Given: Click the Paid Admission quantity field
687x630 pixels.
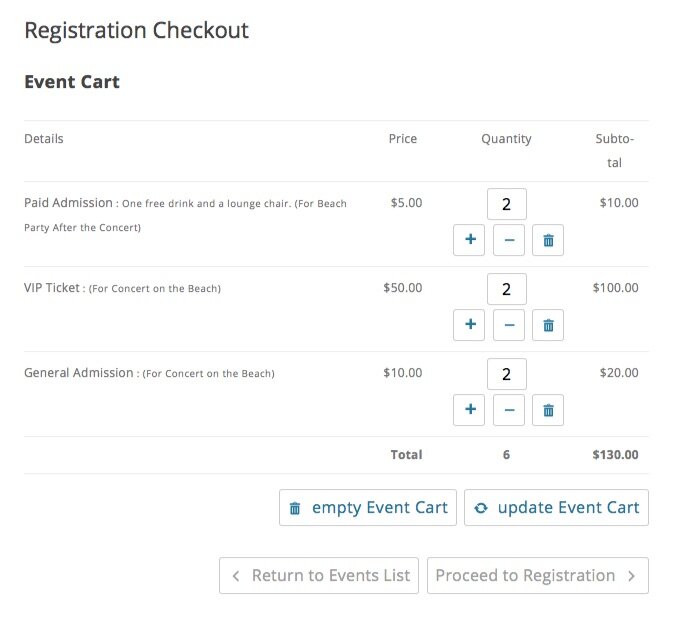Looking at the screenshot, I should (x=507, y=204).
